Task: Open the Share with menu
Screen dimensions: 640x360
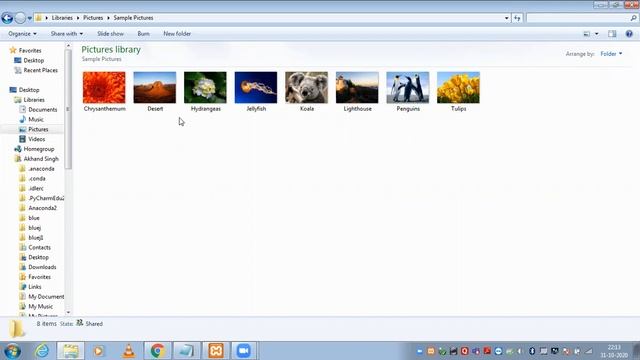Action: (67, 34)
